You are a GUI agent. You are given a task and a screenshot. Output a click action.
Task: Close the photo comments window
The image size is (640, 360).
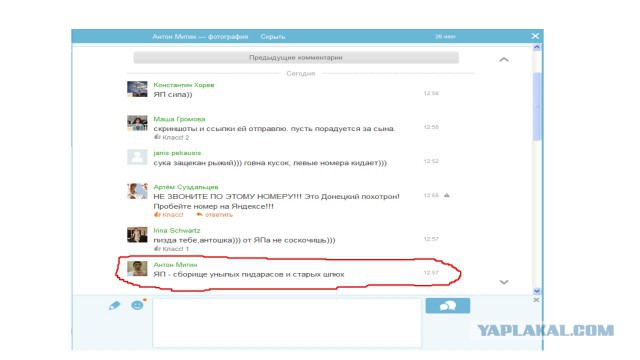click(535, 36)
